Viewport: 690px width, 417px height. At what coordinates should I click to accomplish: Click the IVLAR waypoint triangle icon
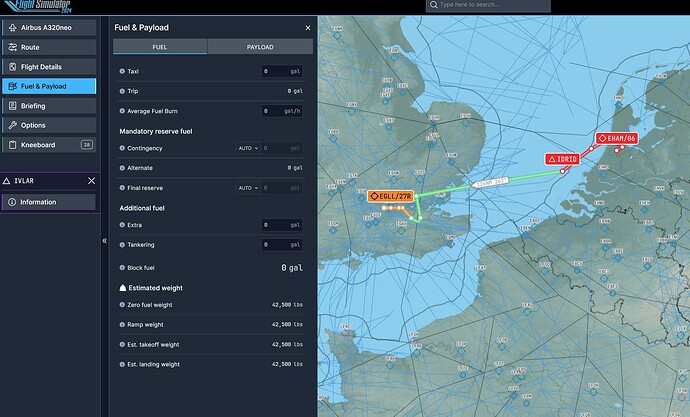click(6, 181)
